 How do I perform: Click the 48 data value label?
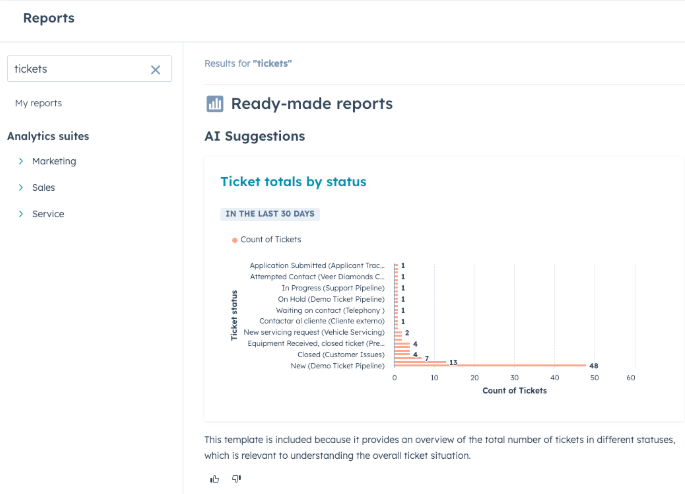tap(593, 366)
